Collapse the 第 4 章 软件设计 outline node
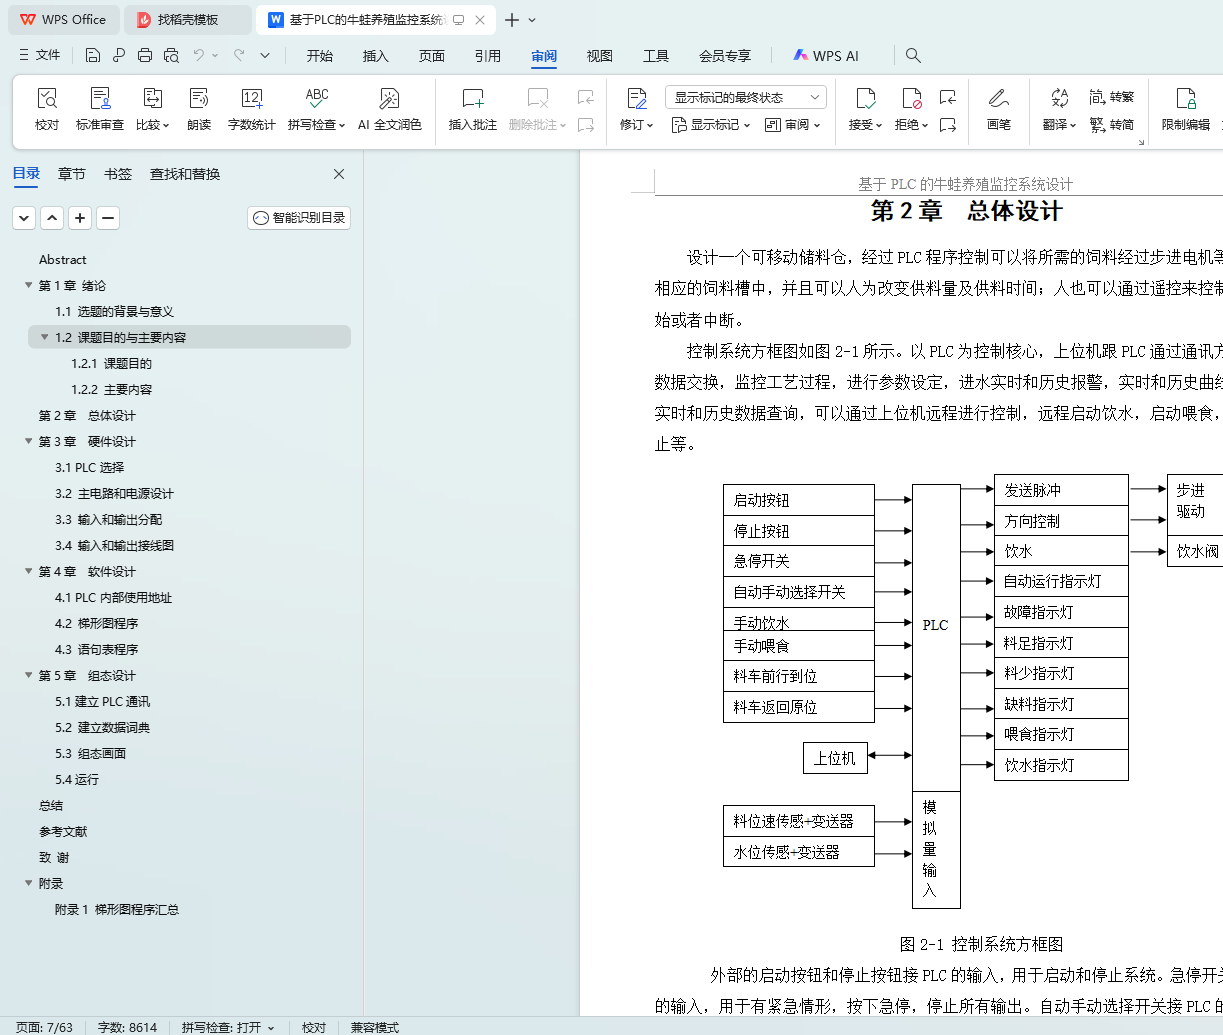The height and width of the screenshot is (1035, 1223). 29,572
